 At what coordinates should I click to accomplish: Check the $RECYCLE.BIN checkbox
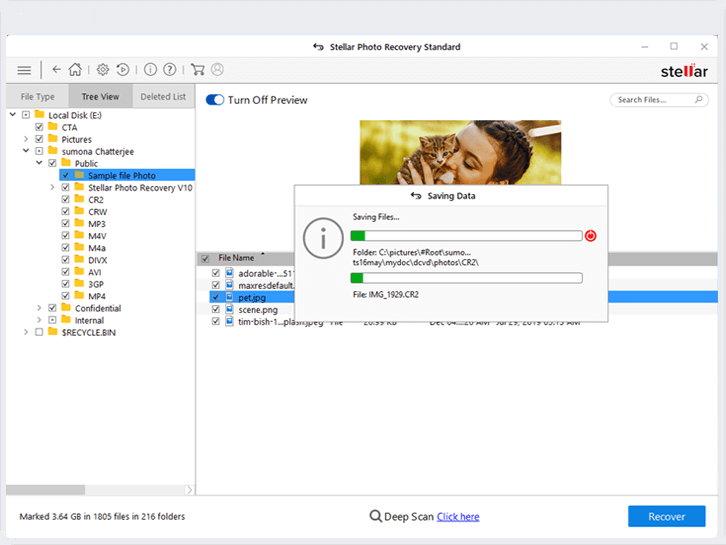[39, 332]
